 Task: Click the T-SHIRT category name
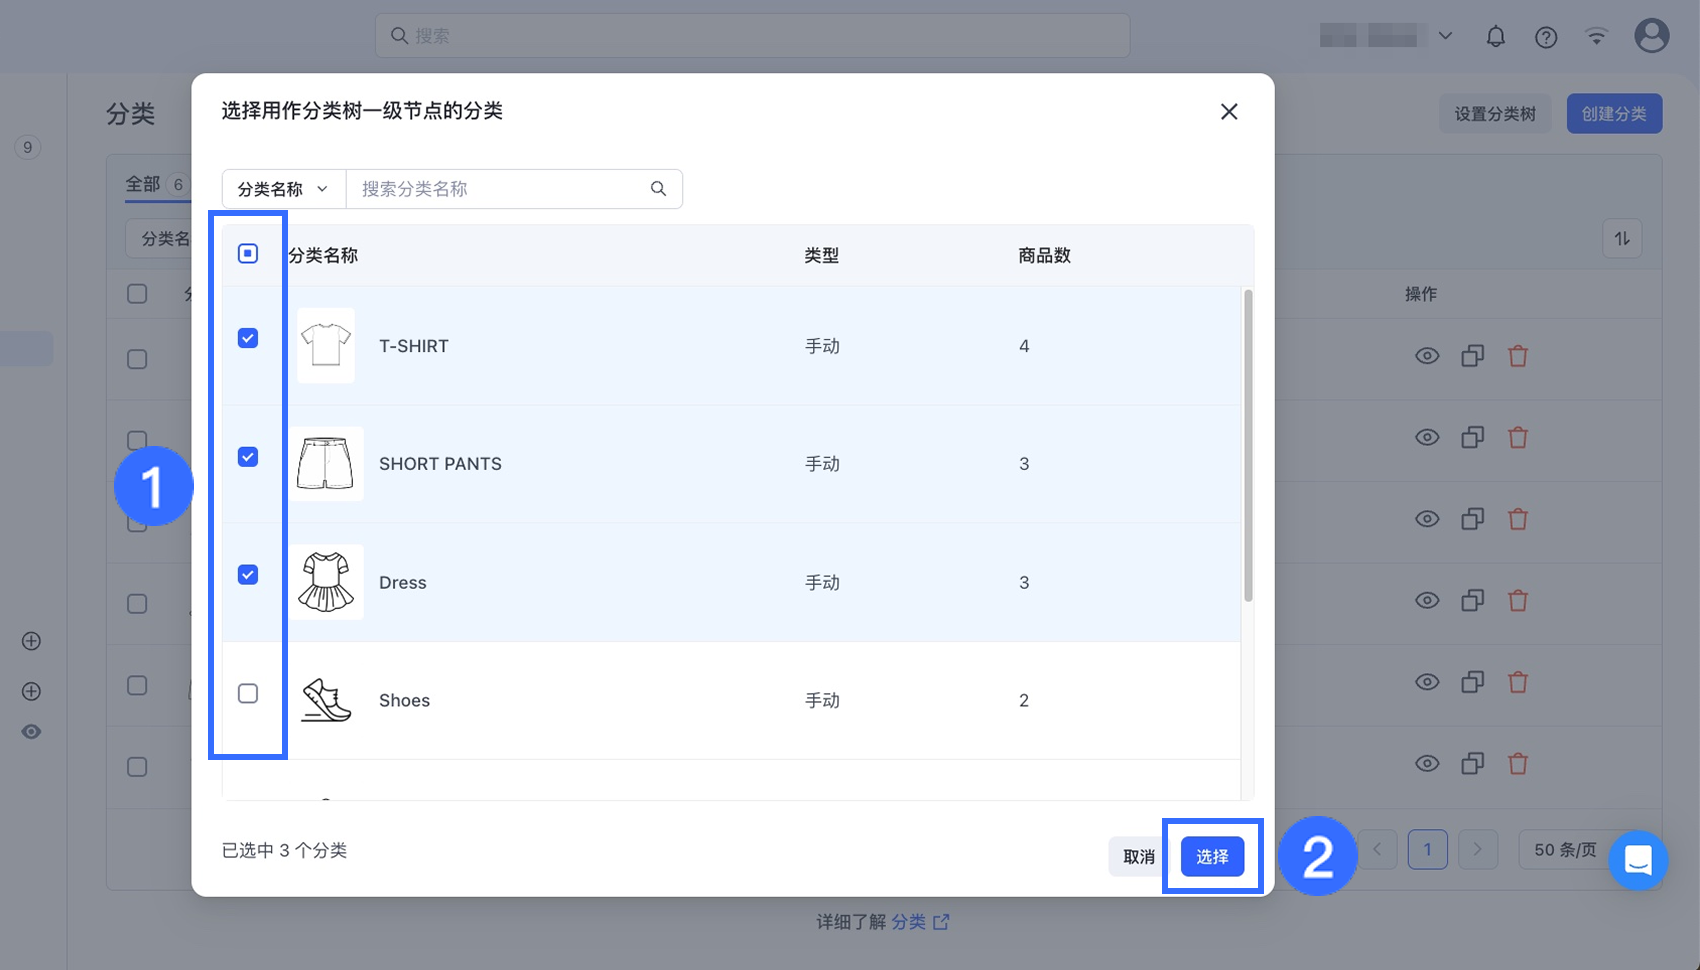click(x=414, y=346)
